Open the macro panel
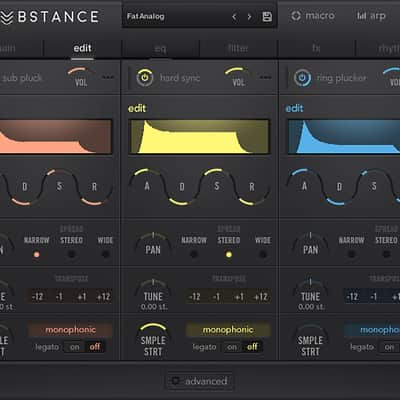 (313, 16)
